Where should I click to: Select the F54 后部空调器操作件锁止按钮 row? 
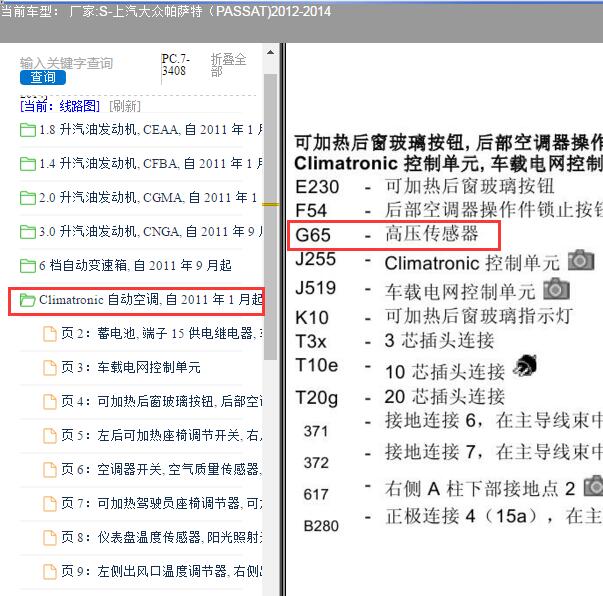coord(449,210)
